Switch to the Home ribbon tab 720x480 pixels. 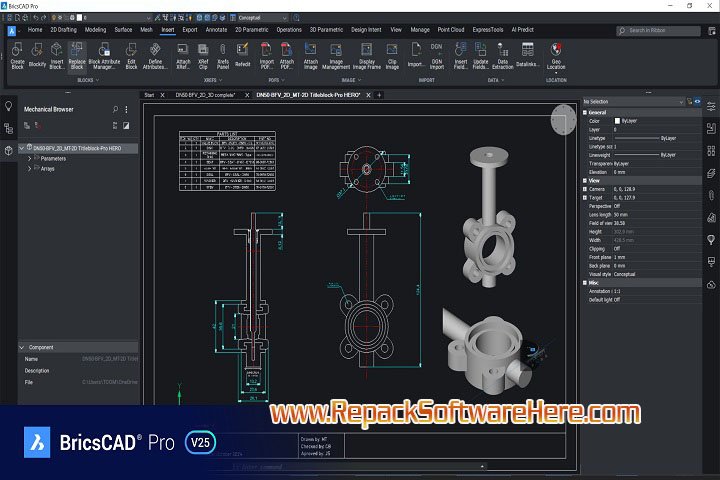click(35, 30)
